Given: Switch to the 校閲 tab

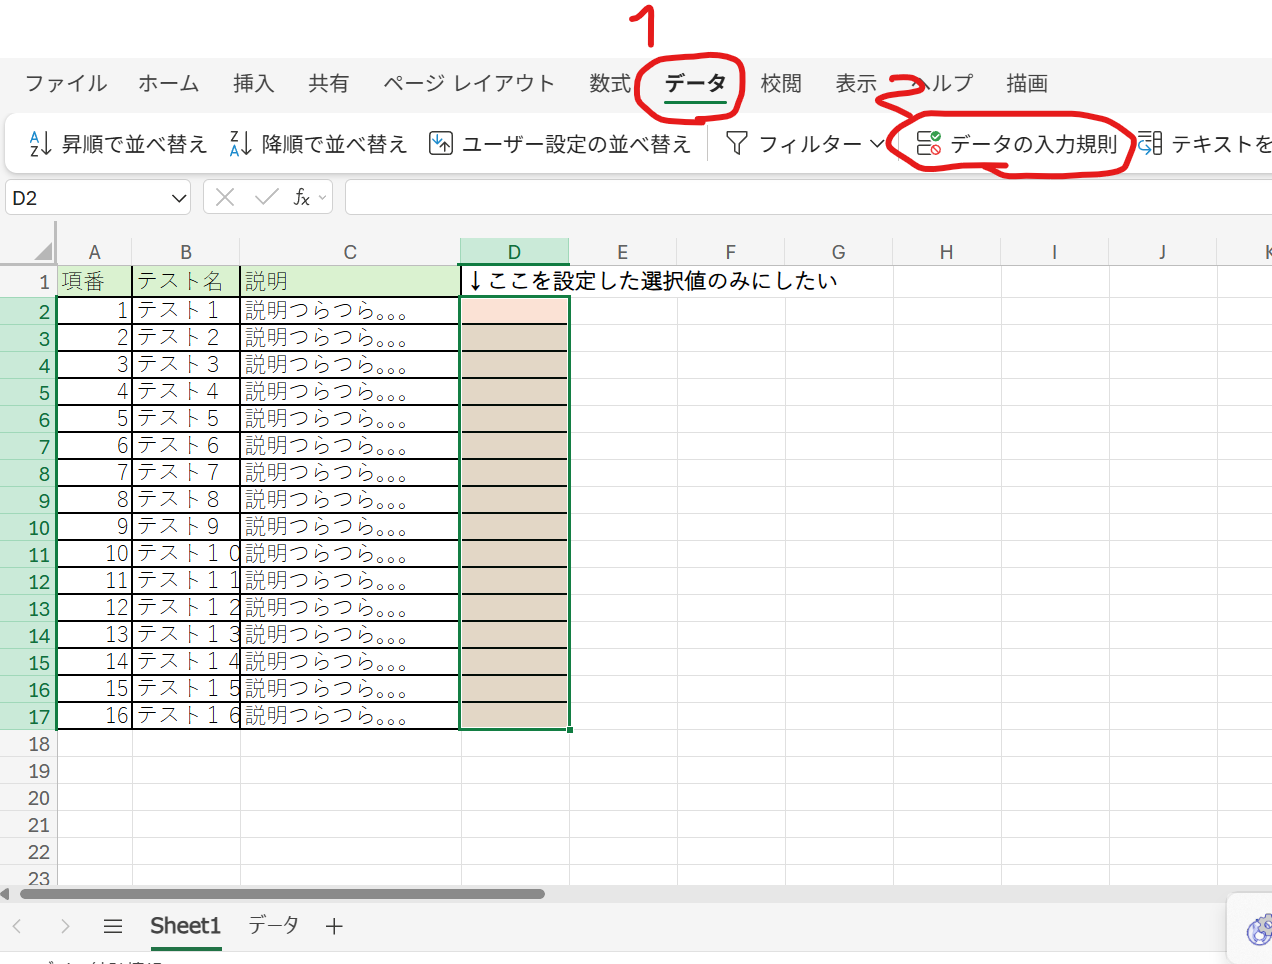Looking at the screenshot, I should tap(781, 84).
